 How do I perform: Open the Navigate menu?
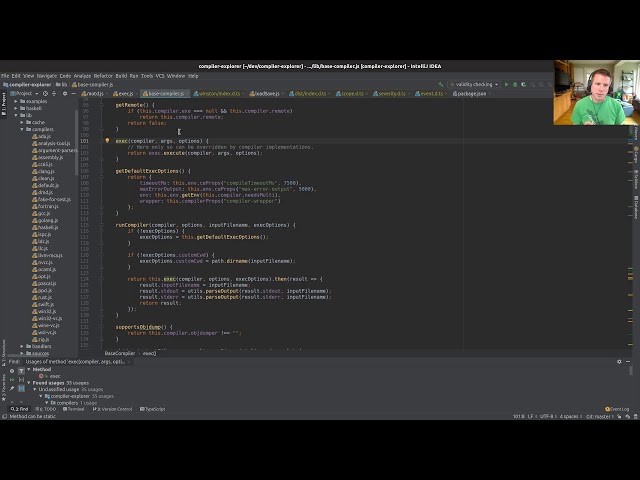click(47, 76)
